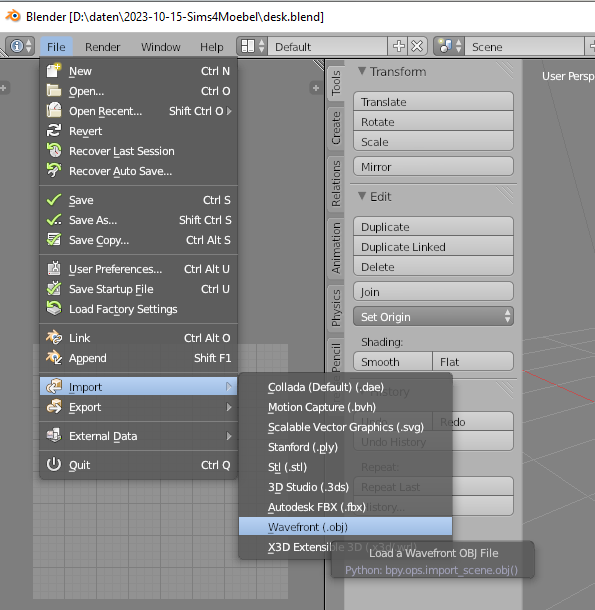Click the Import icon
Viewport: 595px width, 610px height.
pos(54,386)
